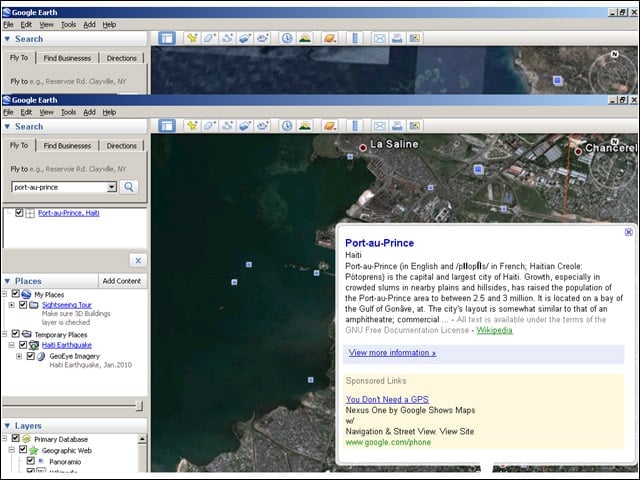The image size is (640, 480).
Task: Planet icon in back window toolbar
Action: [x=329, y=38]
